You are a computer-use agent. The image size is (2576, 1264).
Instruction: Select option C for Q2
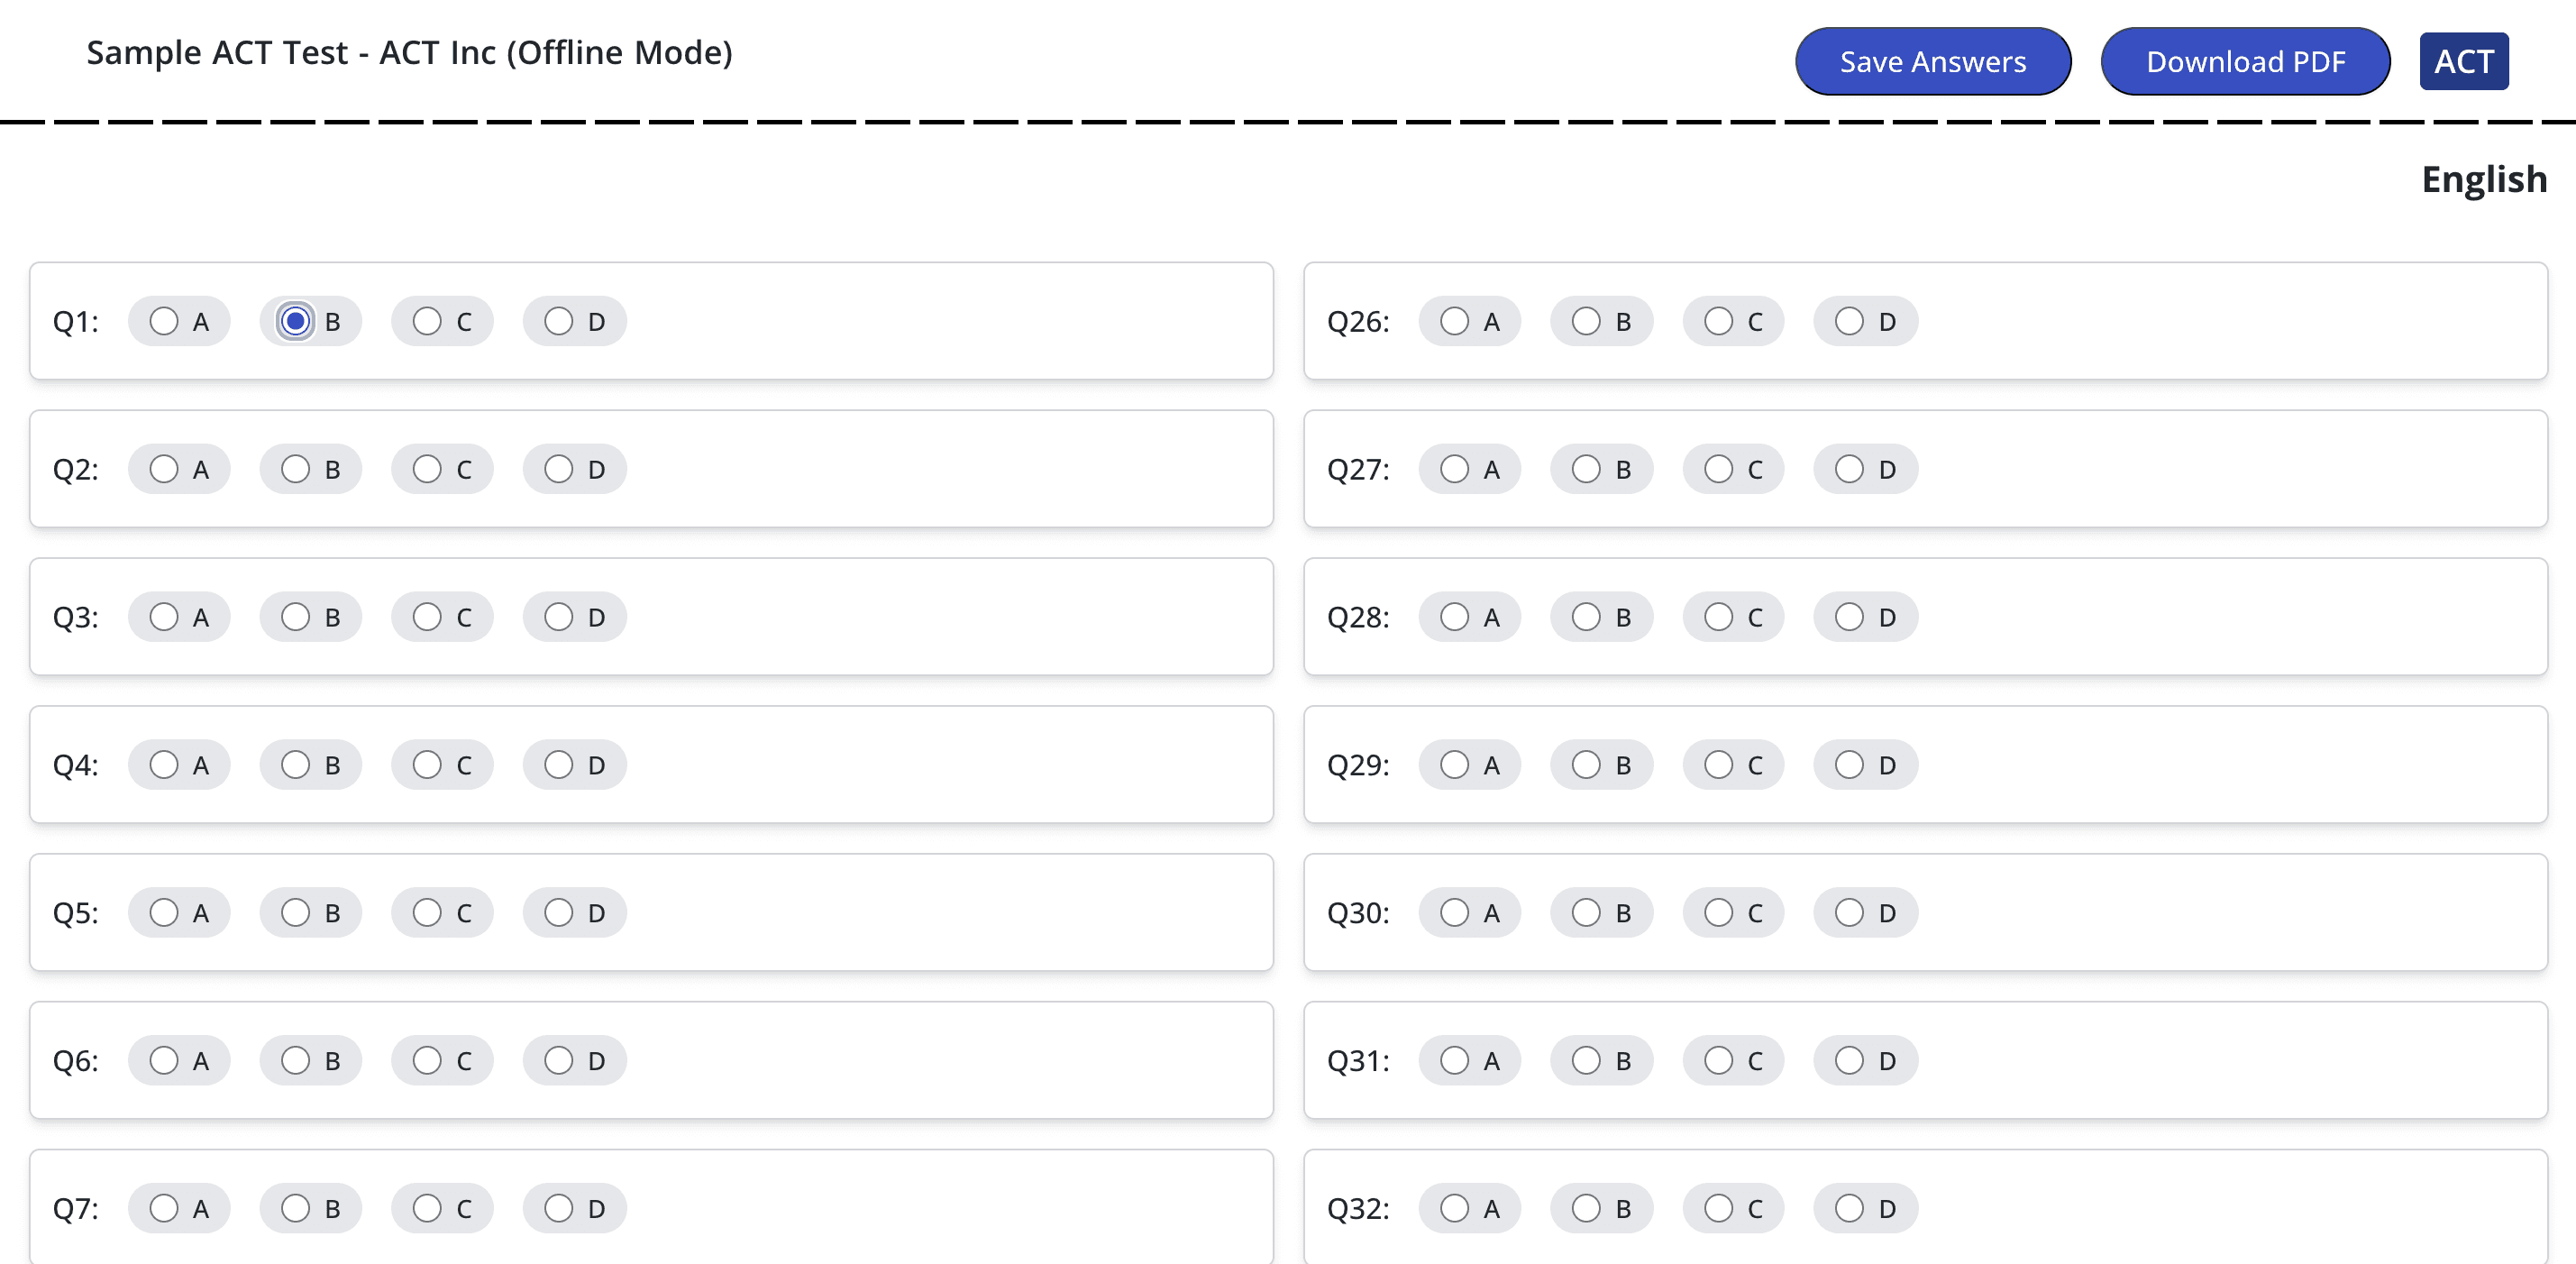[x=427, y=469]
